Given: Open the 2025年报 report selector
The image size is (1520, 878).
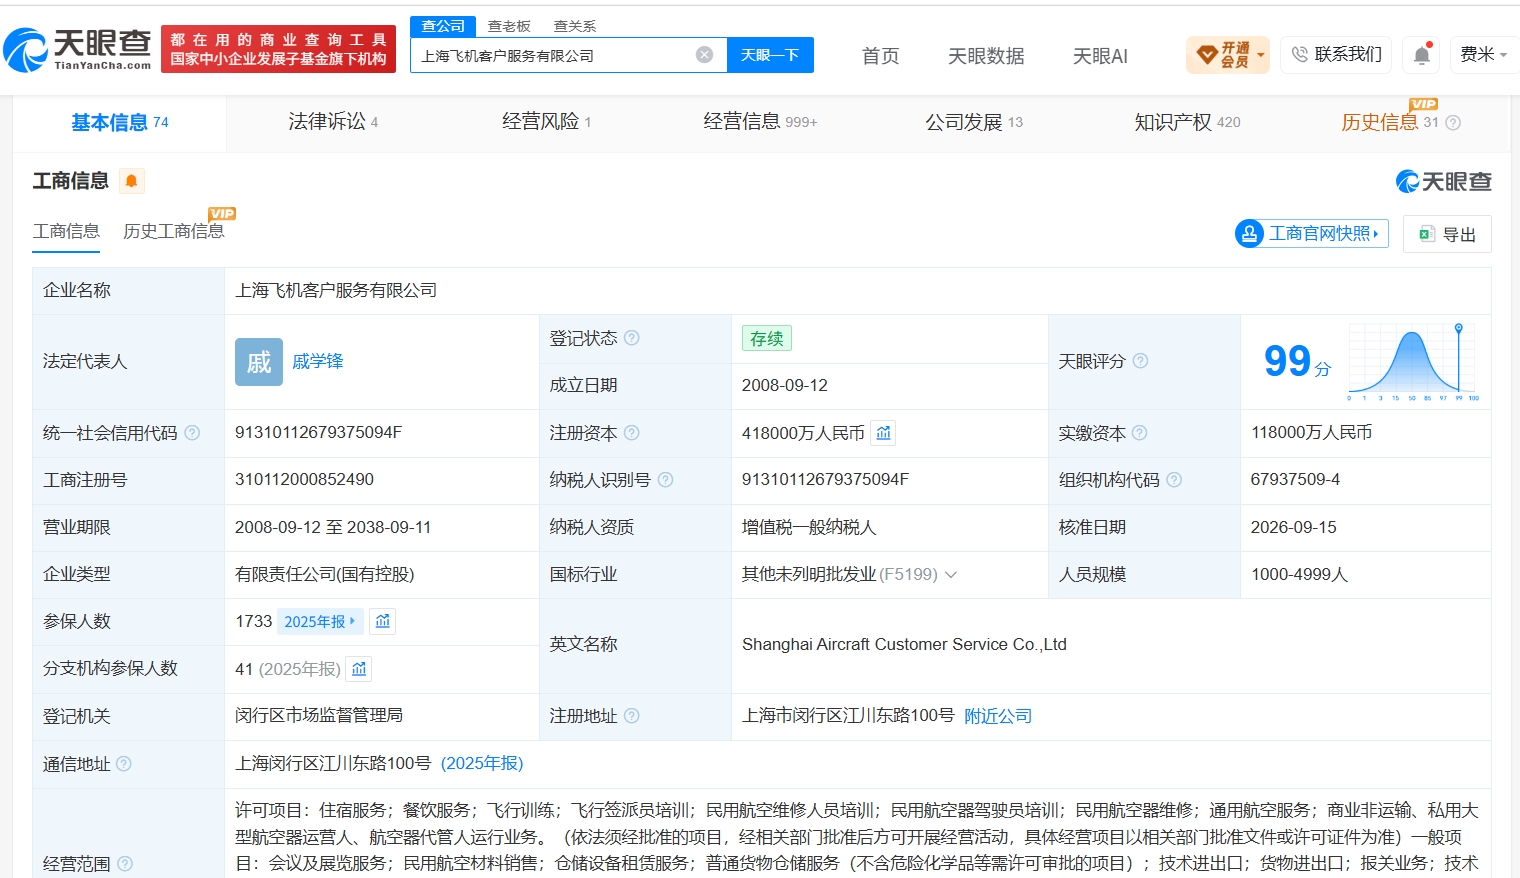Looking at the screenshot, I should 319,622.
